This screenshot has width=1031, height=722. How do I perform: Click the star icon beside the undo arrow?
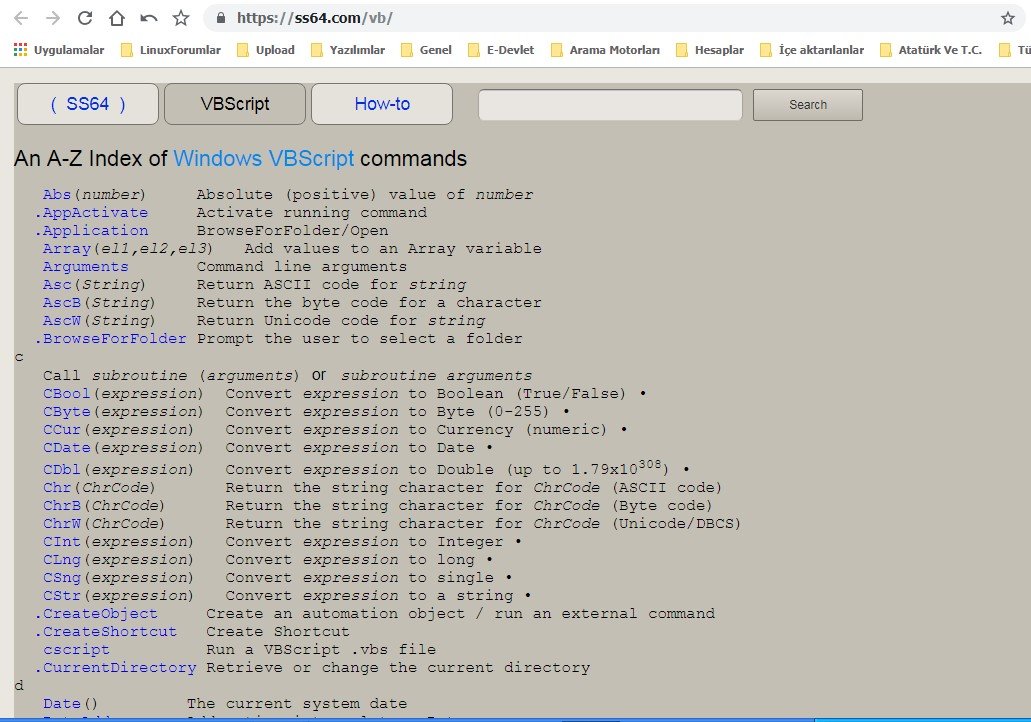[x=181, y=18]
